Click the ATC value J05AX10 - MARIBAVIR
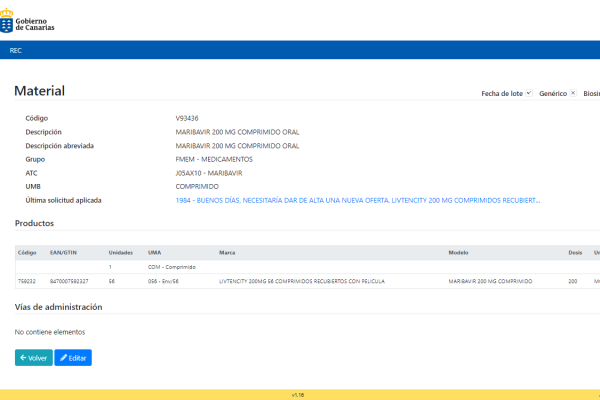Image resolution: width=600 pixels, height=400 pixels. (208, 173)
